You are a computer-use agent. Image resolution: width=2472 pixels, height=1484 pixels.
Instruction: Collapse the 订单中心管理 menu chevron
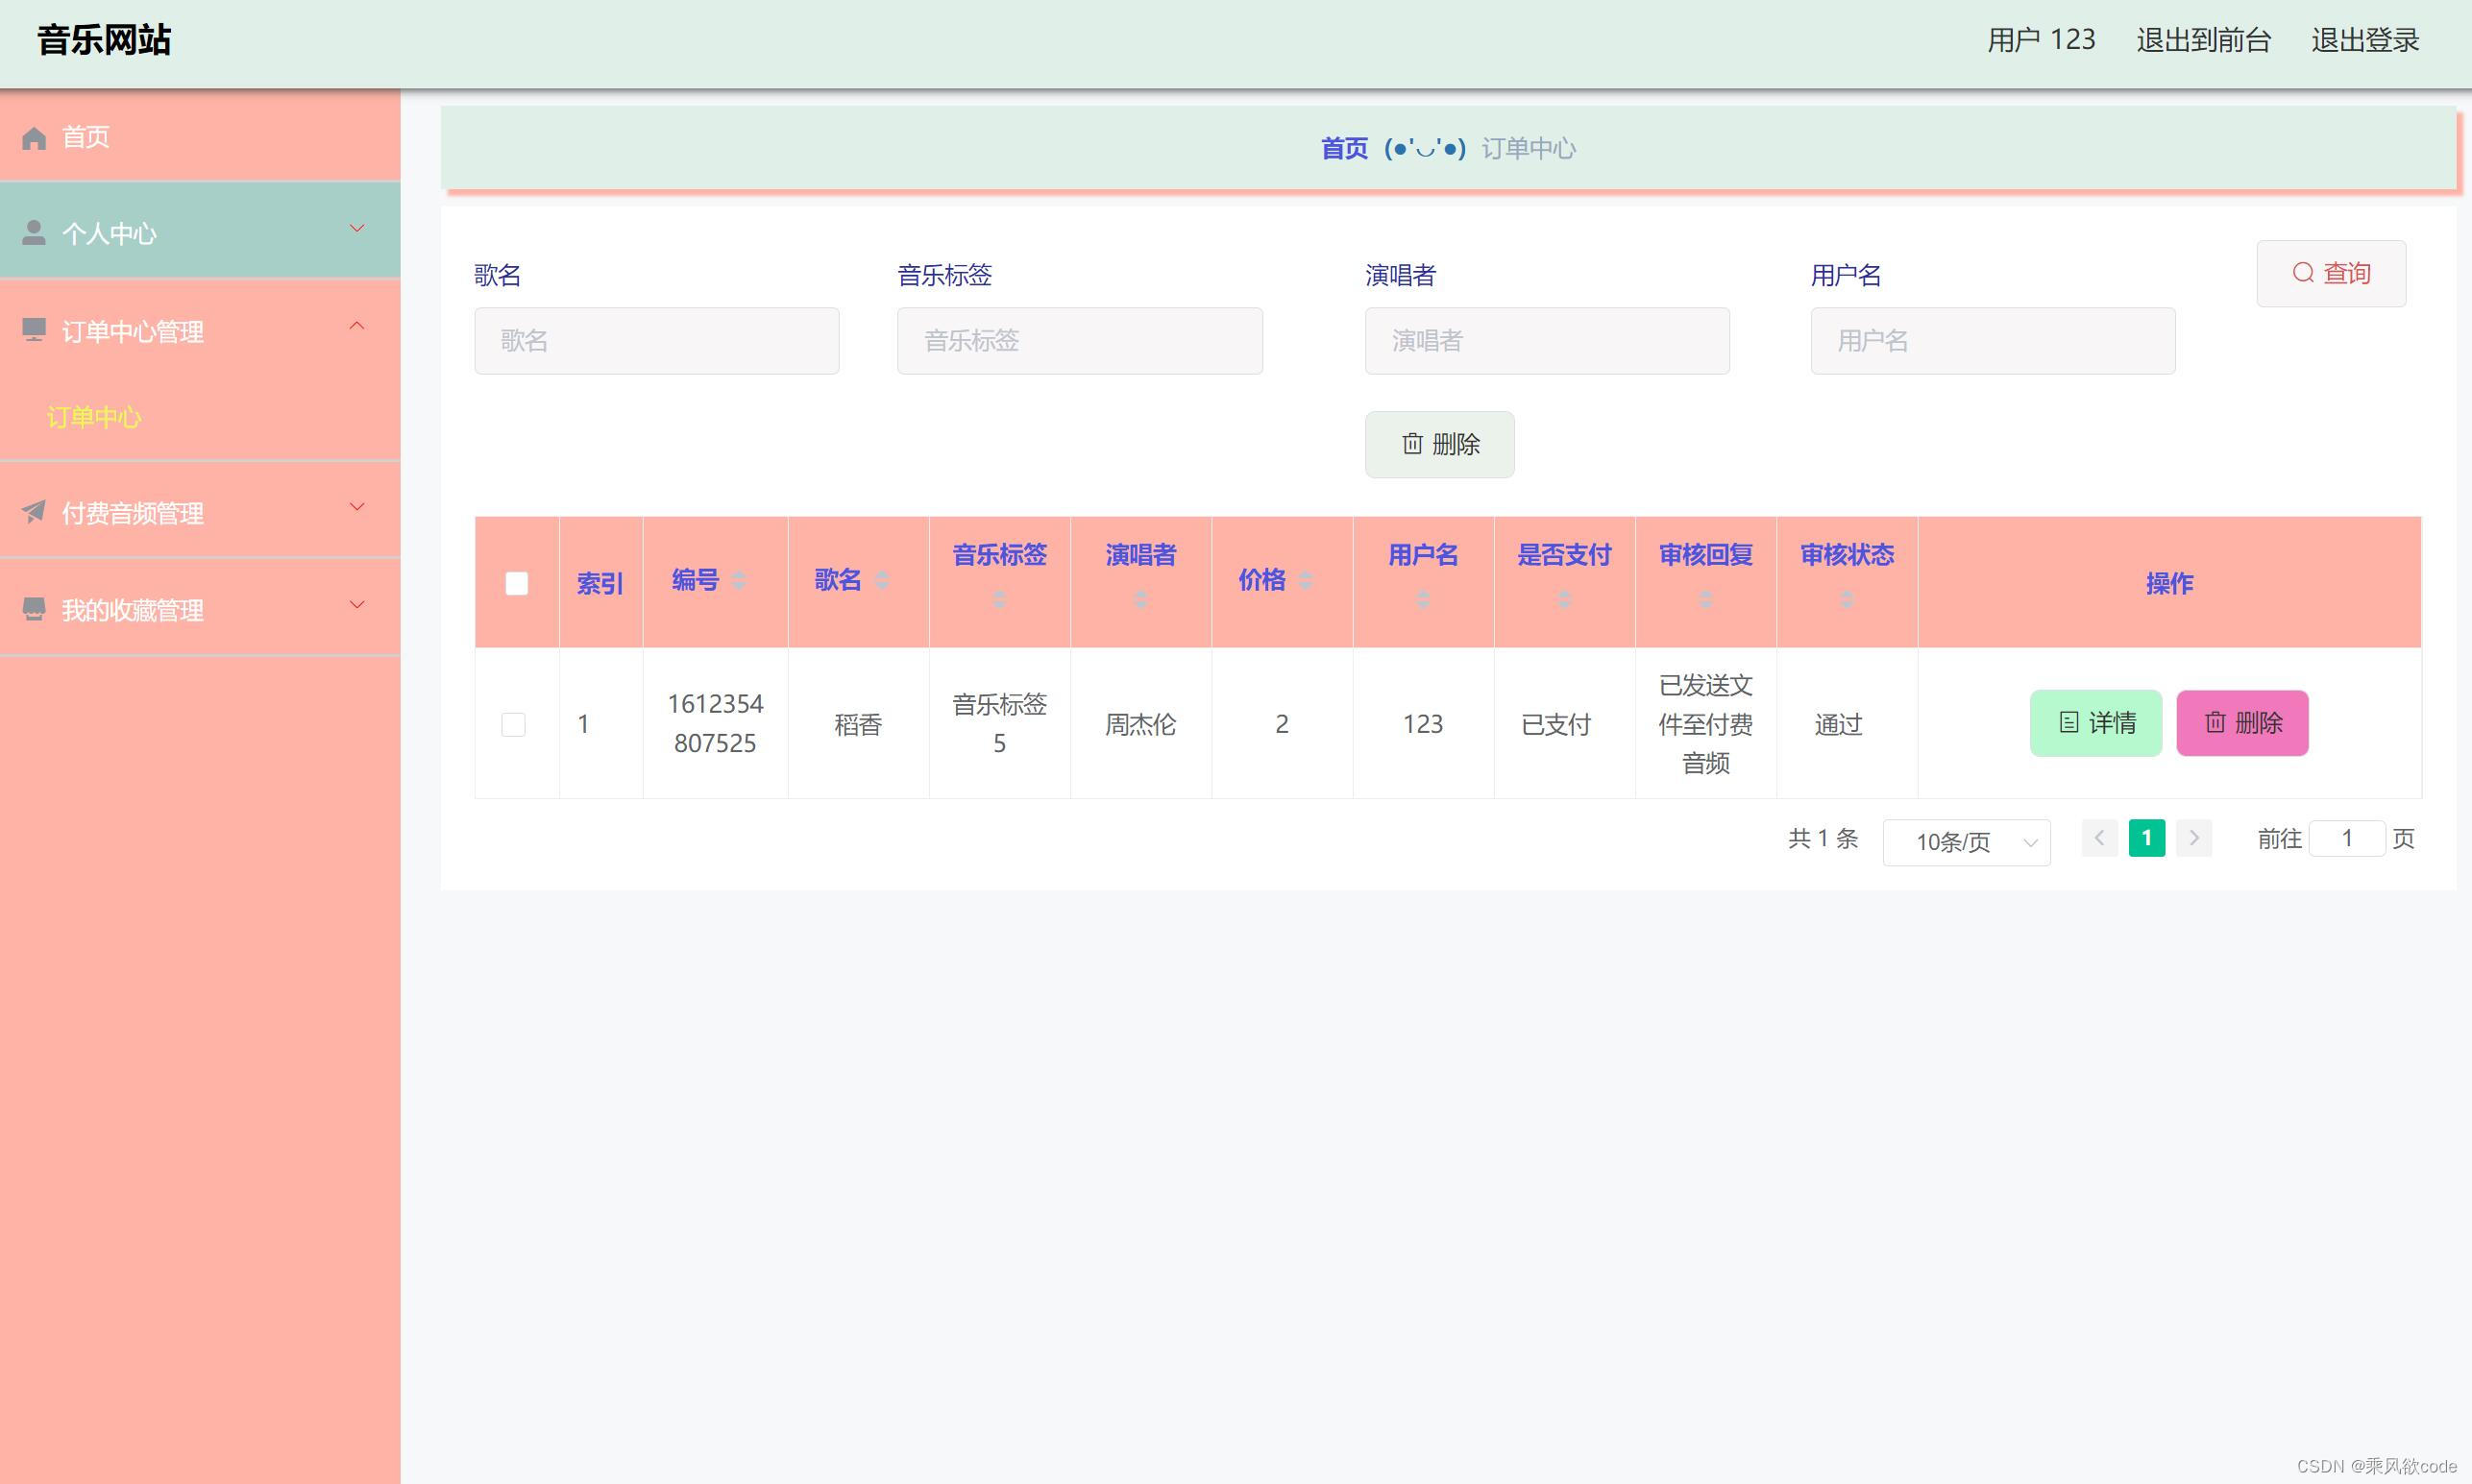356,326
